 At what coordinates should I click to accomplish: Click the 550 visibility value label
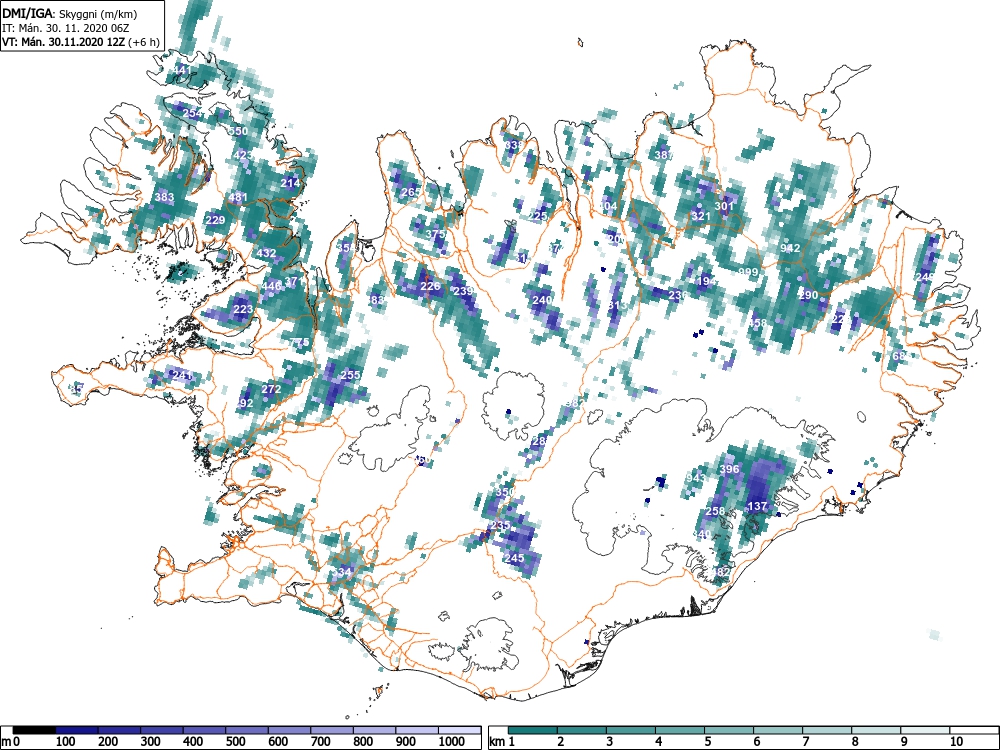coord(238,131)
